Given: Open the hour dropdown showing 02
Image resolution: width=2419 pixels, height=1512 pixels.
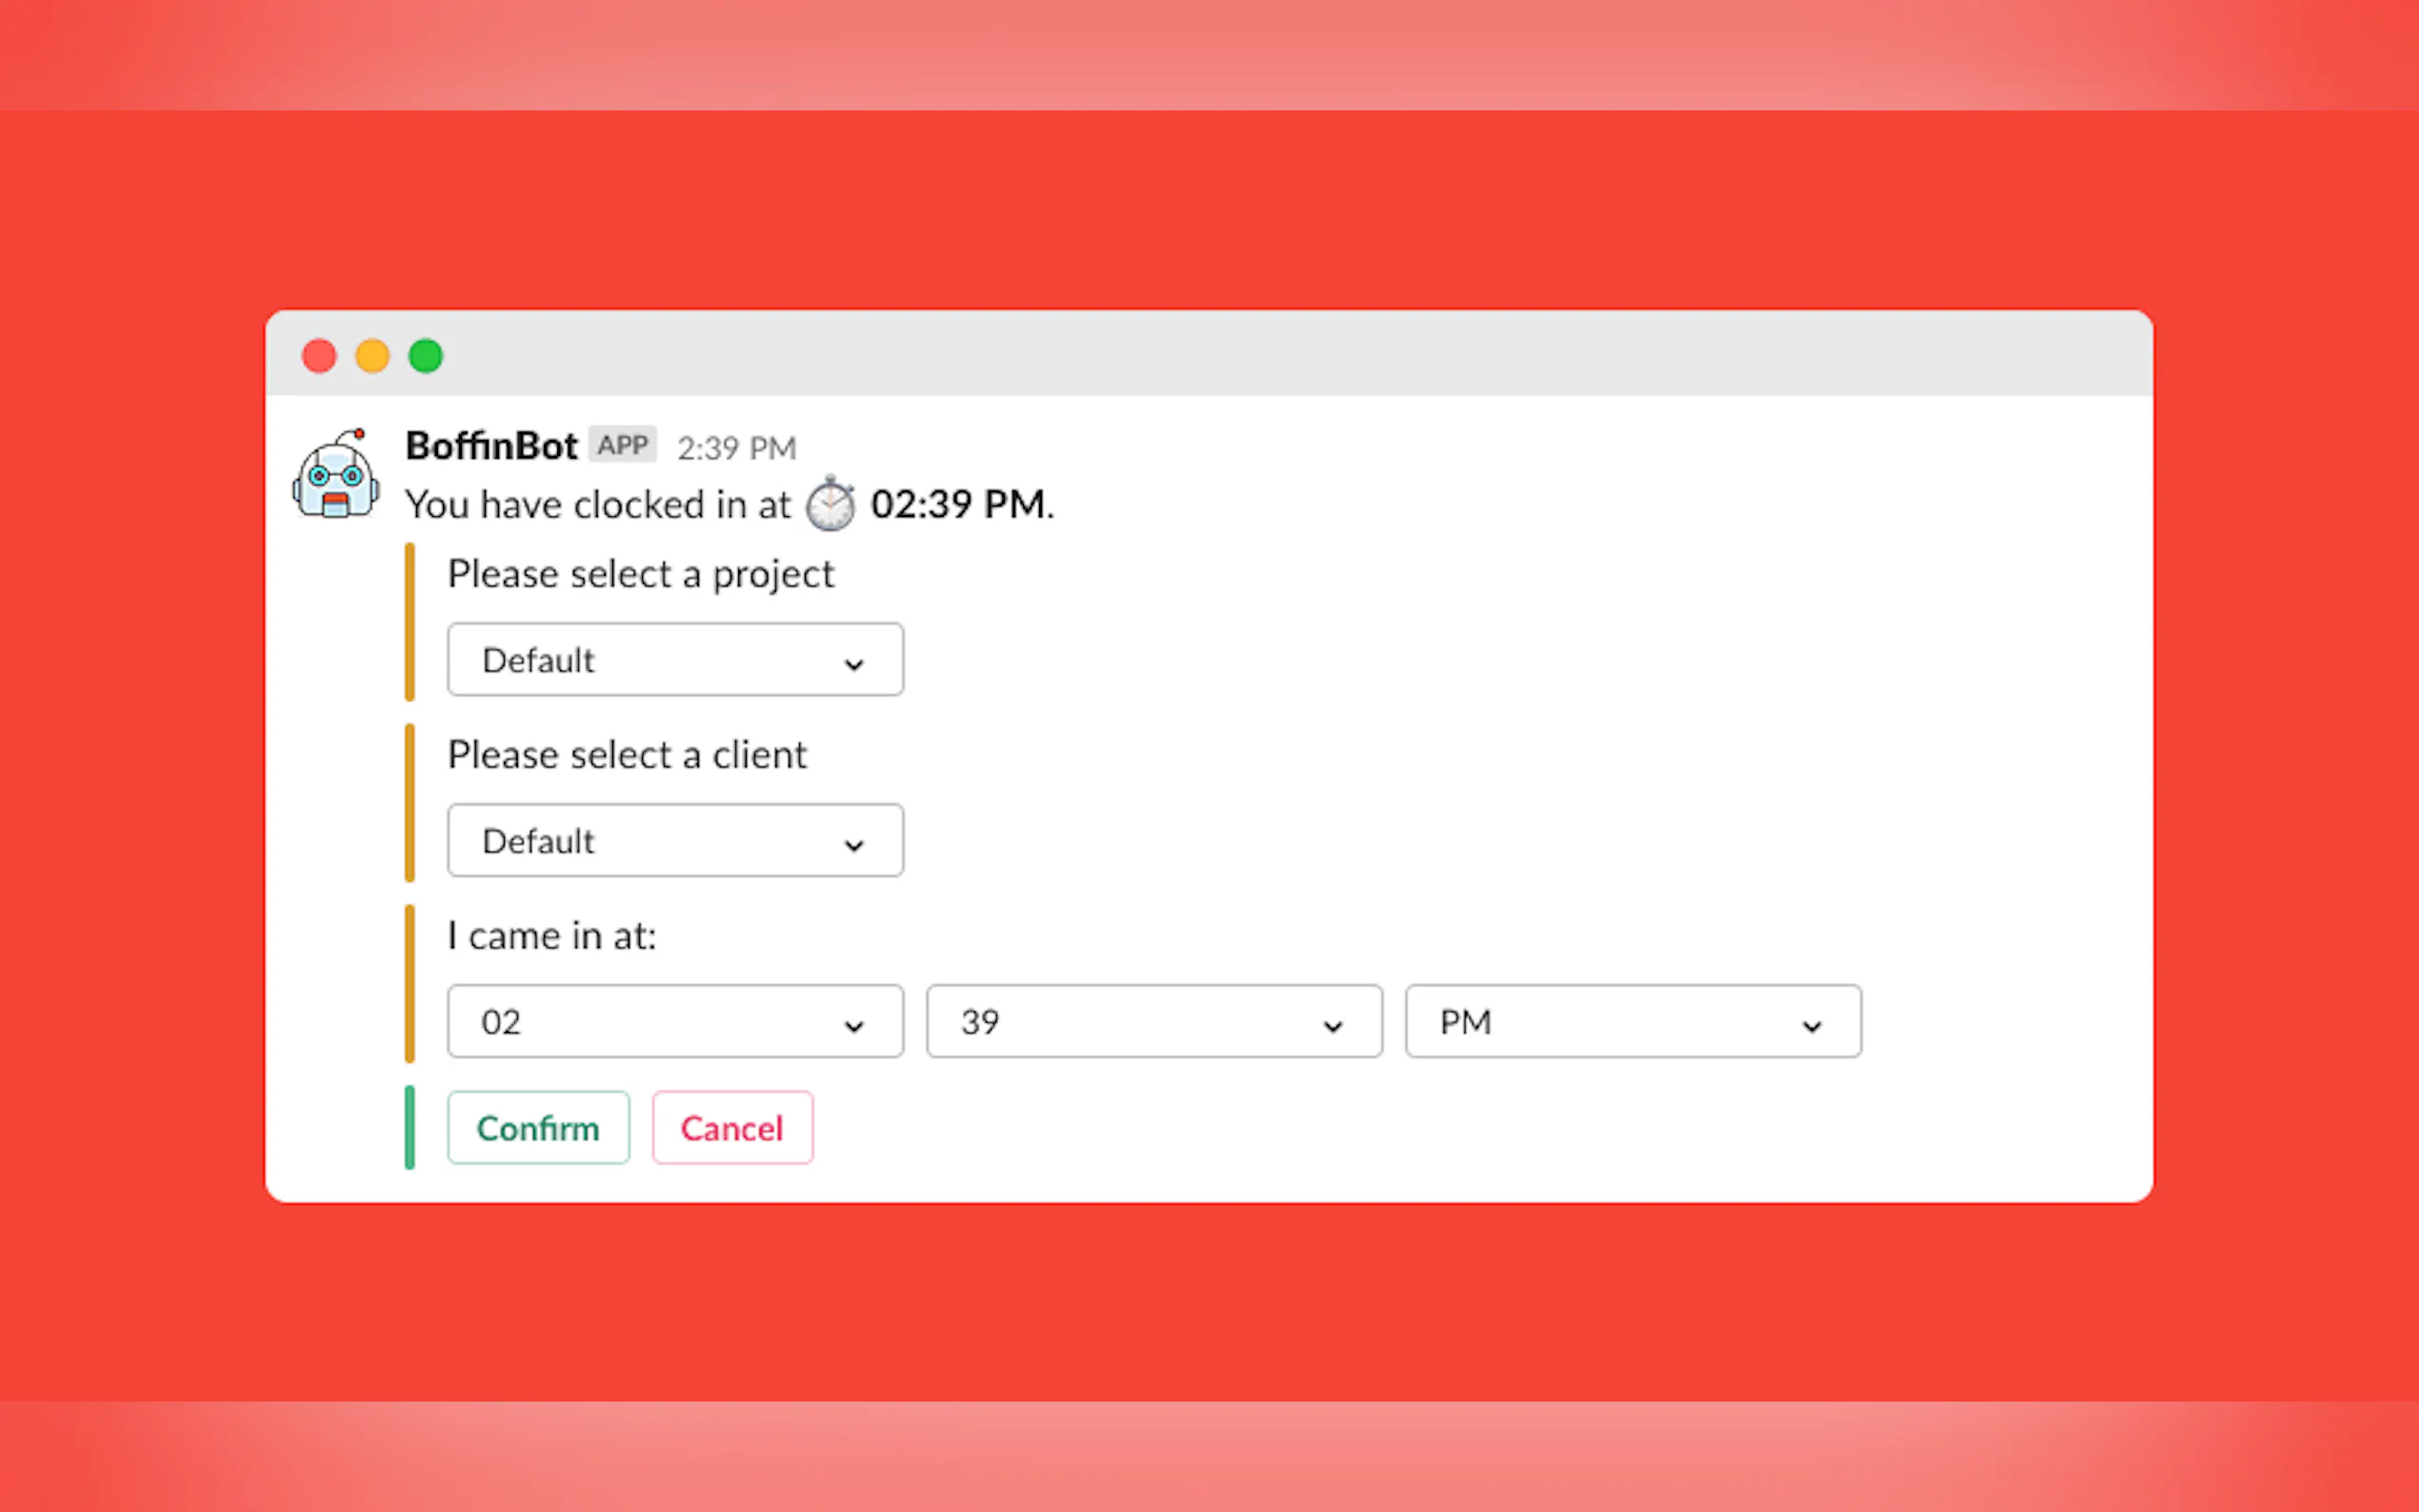Looking at the screenshot, I should click(675, 1022).
